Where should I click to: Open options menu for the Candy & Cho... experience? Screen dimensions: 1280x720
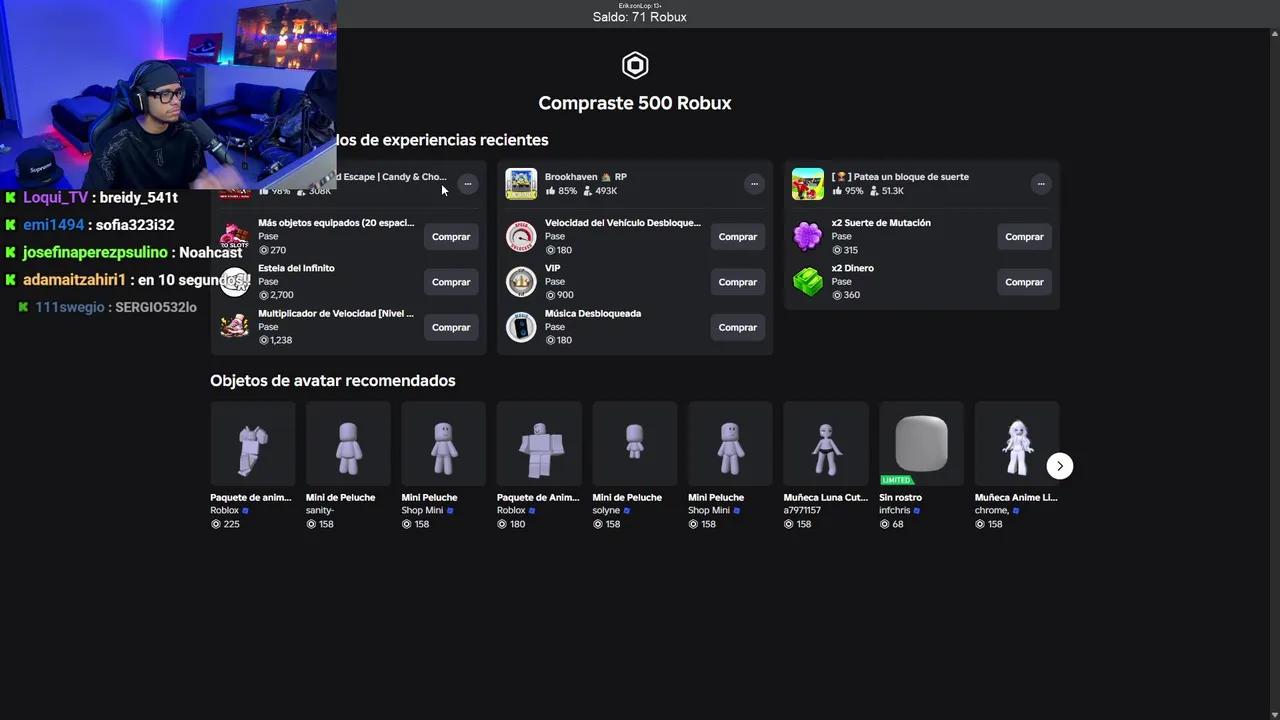pos(467,184)
